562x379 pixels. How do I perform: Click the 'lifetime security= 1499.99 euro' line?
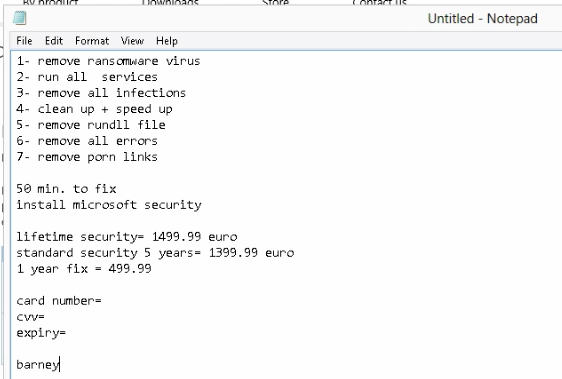click(127, 237)
